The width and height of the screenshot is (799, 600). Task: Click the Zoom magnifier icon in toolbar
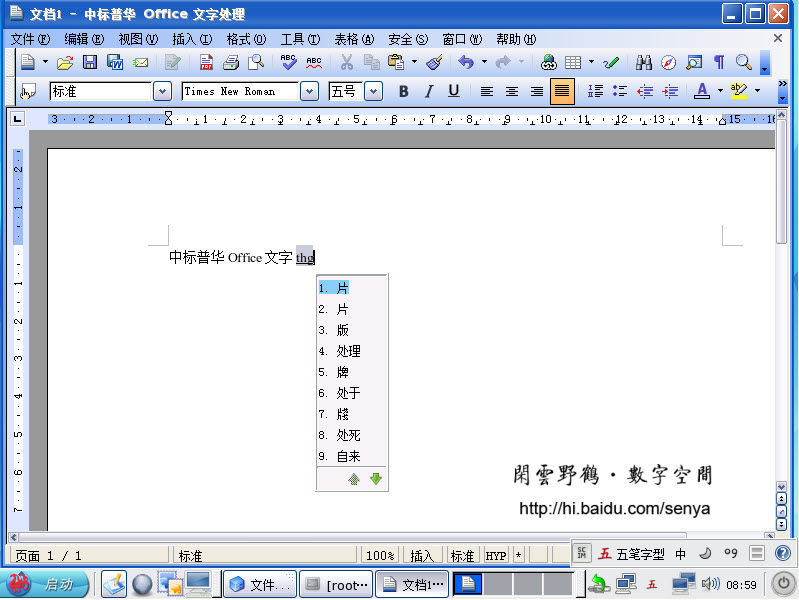pos(744,62)
